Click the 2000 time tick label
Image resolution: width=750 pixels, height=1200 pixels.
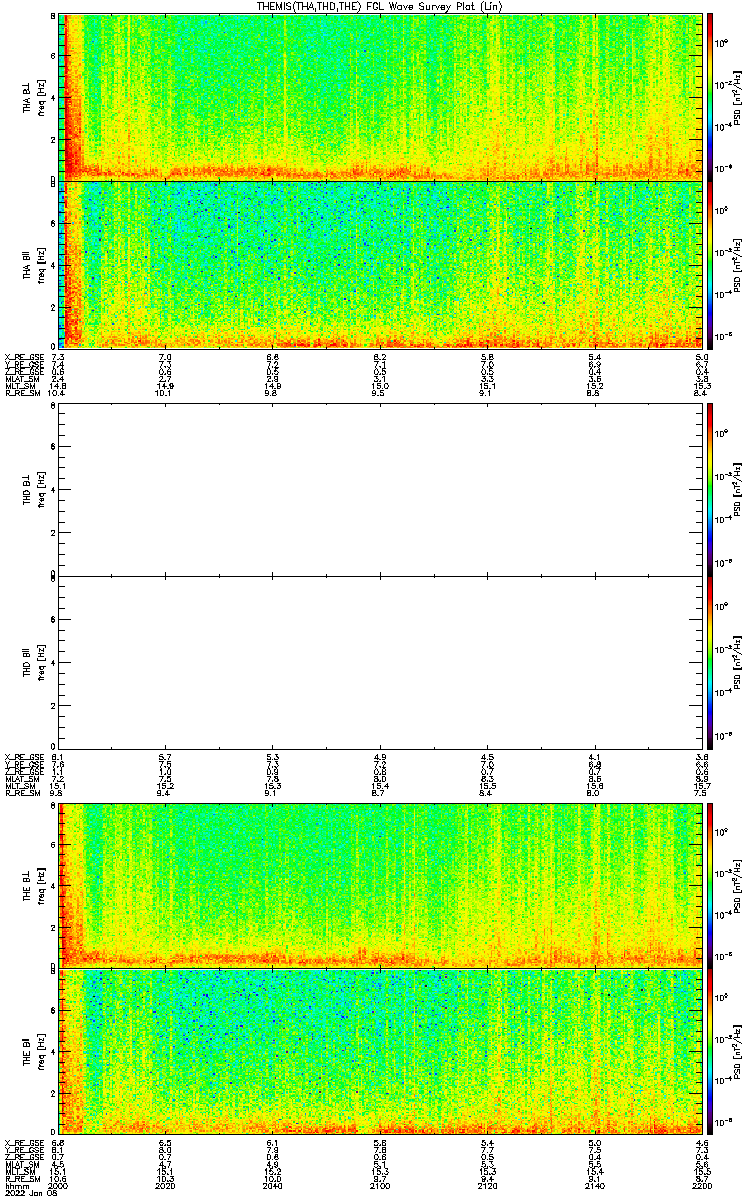pyautogui.click(x=58, y=1186)
